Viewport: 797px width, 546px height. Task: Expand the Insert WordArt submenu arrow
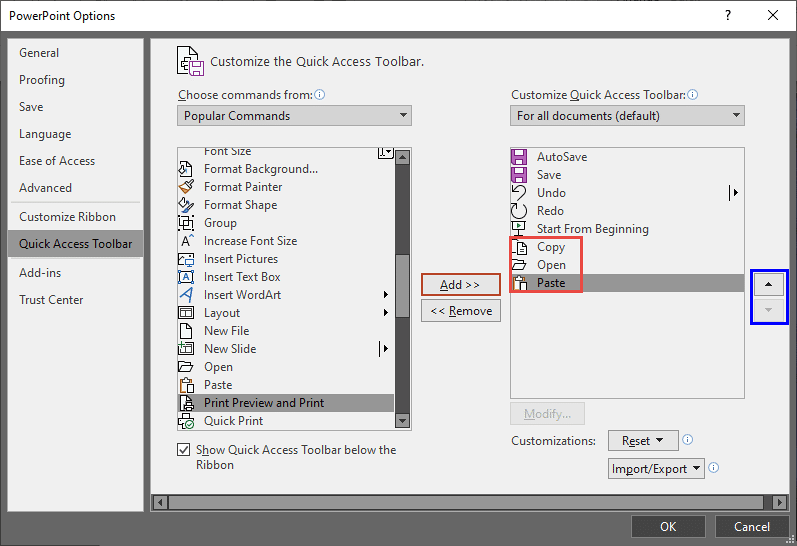coord(386,295)
